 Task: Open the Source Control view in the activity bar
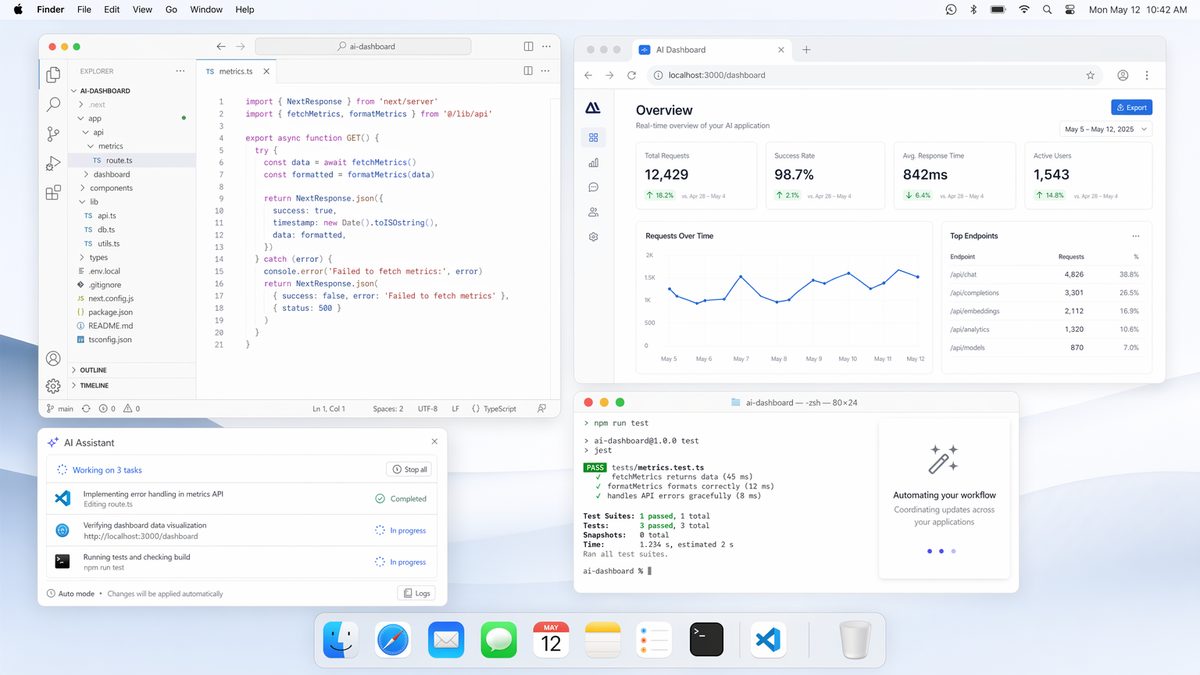[x=53, y=133]
